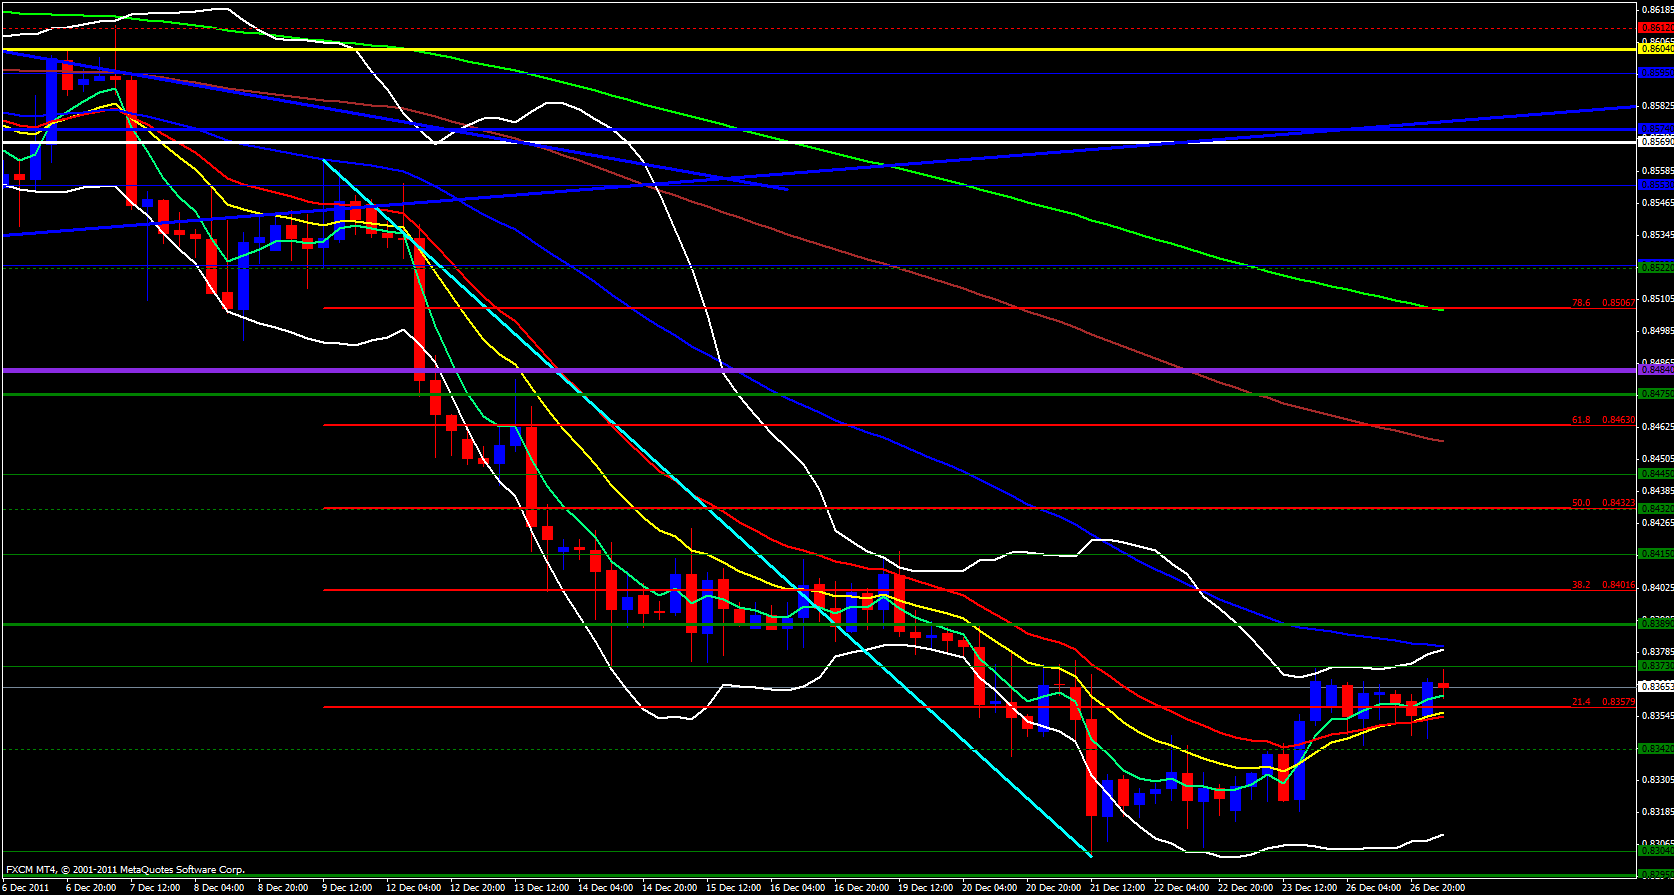Click the 9 Dec 12:00 time label
The width and height of the screenshot is (1674, 895).
347,888
